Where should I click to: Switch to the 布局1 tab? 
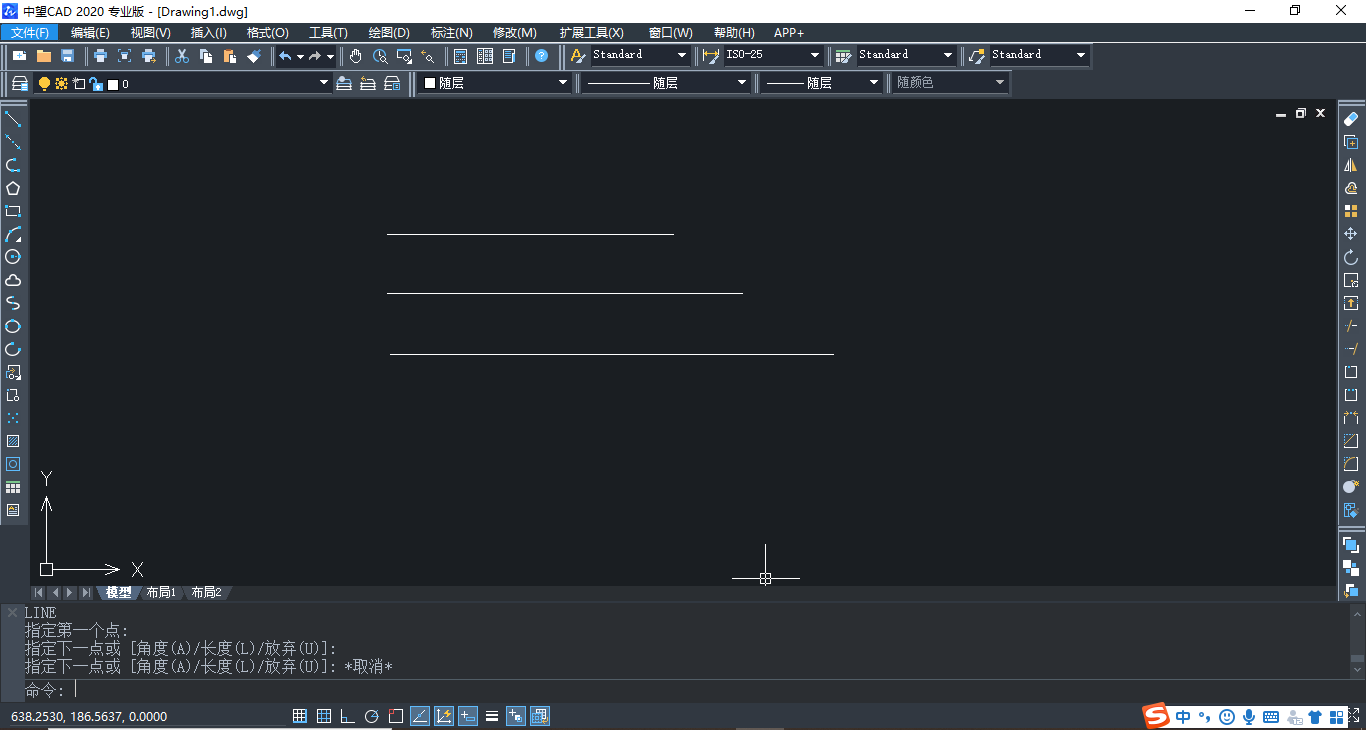[x=160, y=592]
